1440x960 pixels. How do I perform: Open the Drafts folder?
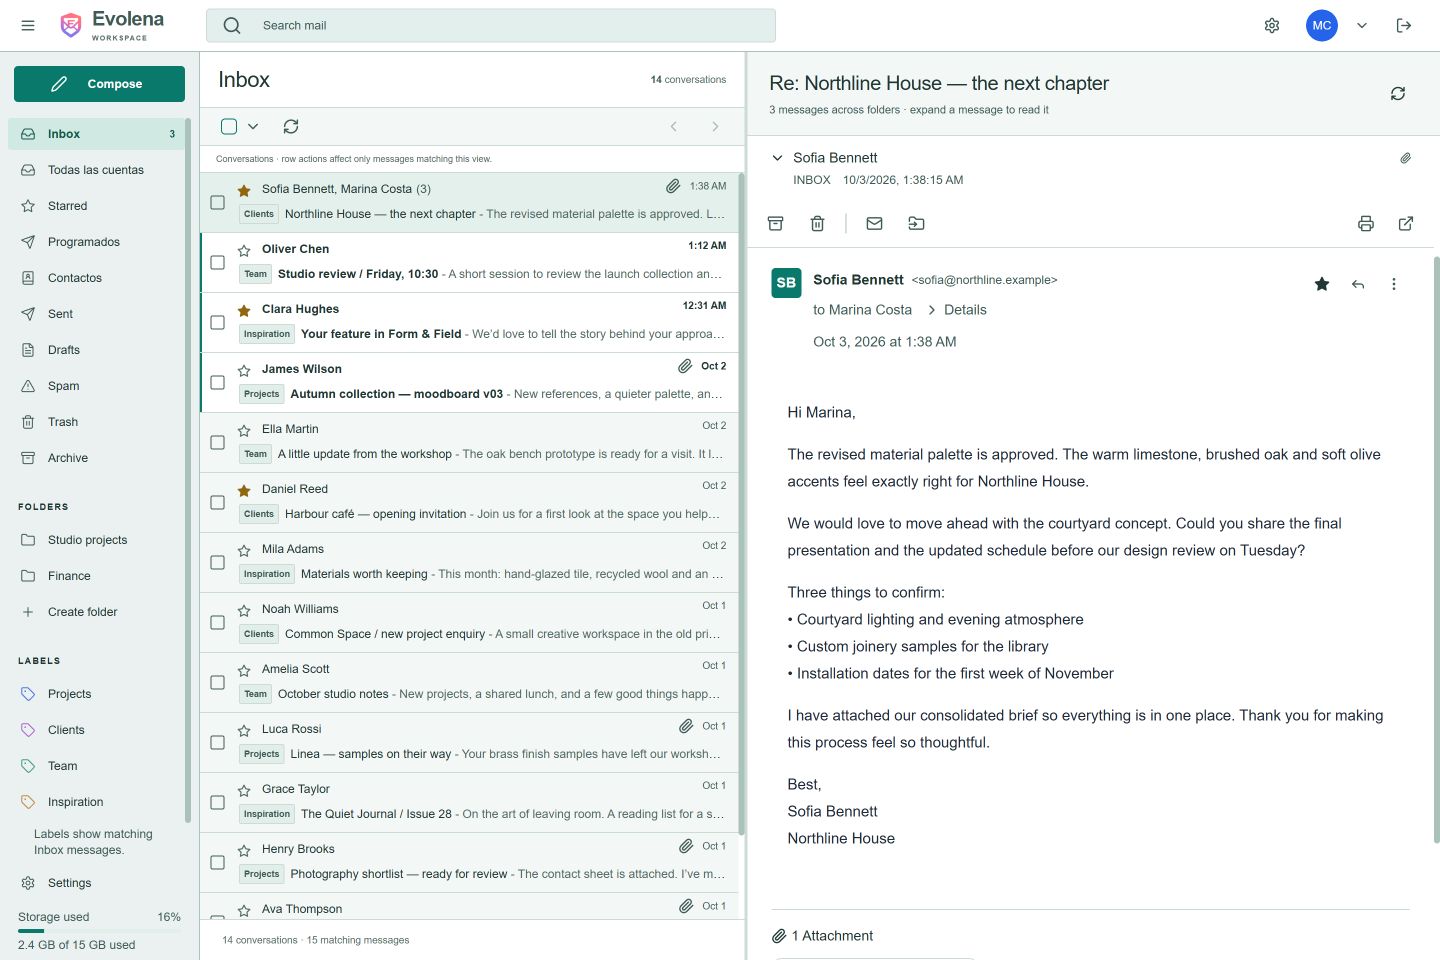click(x=96, y=350)
